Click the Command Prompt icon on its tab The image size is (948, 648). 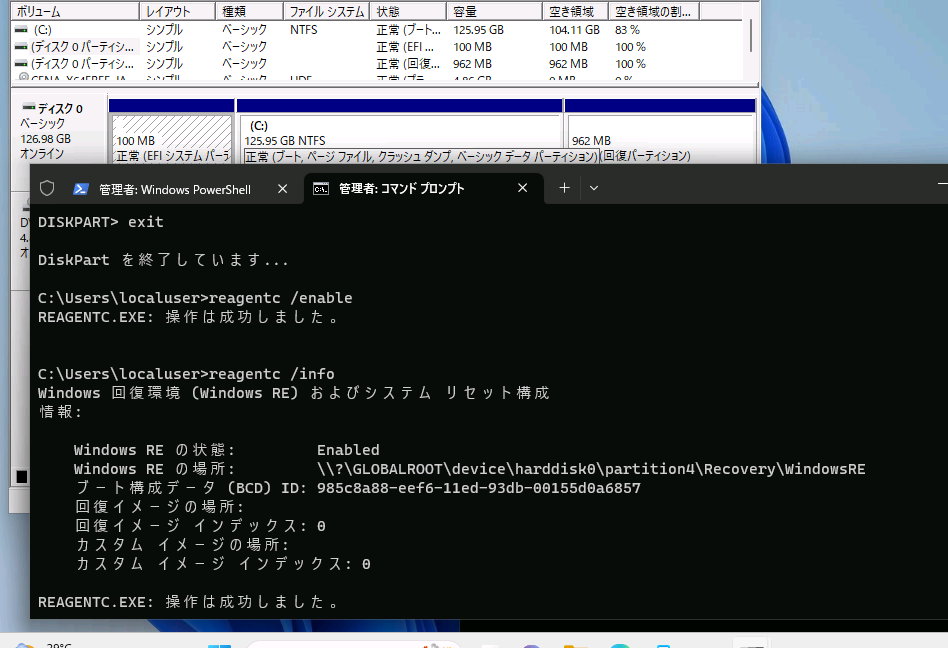point(321,188)
